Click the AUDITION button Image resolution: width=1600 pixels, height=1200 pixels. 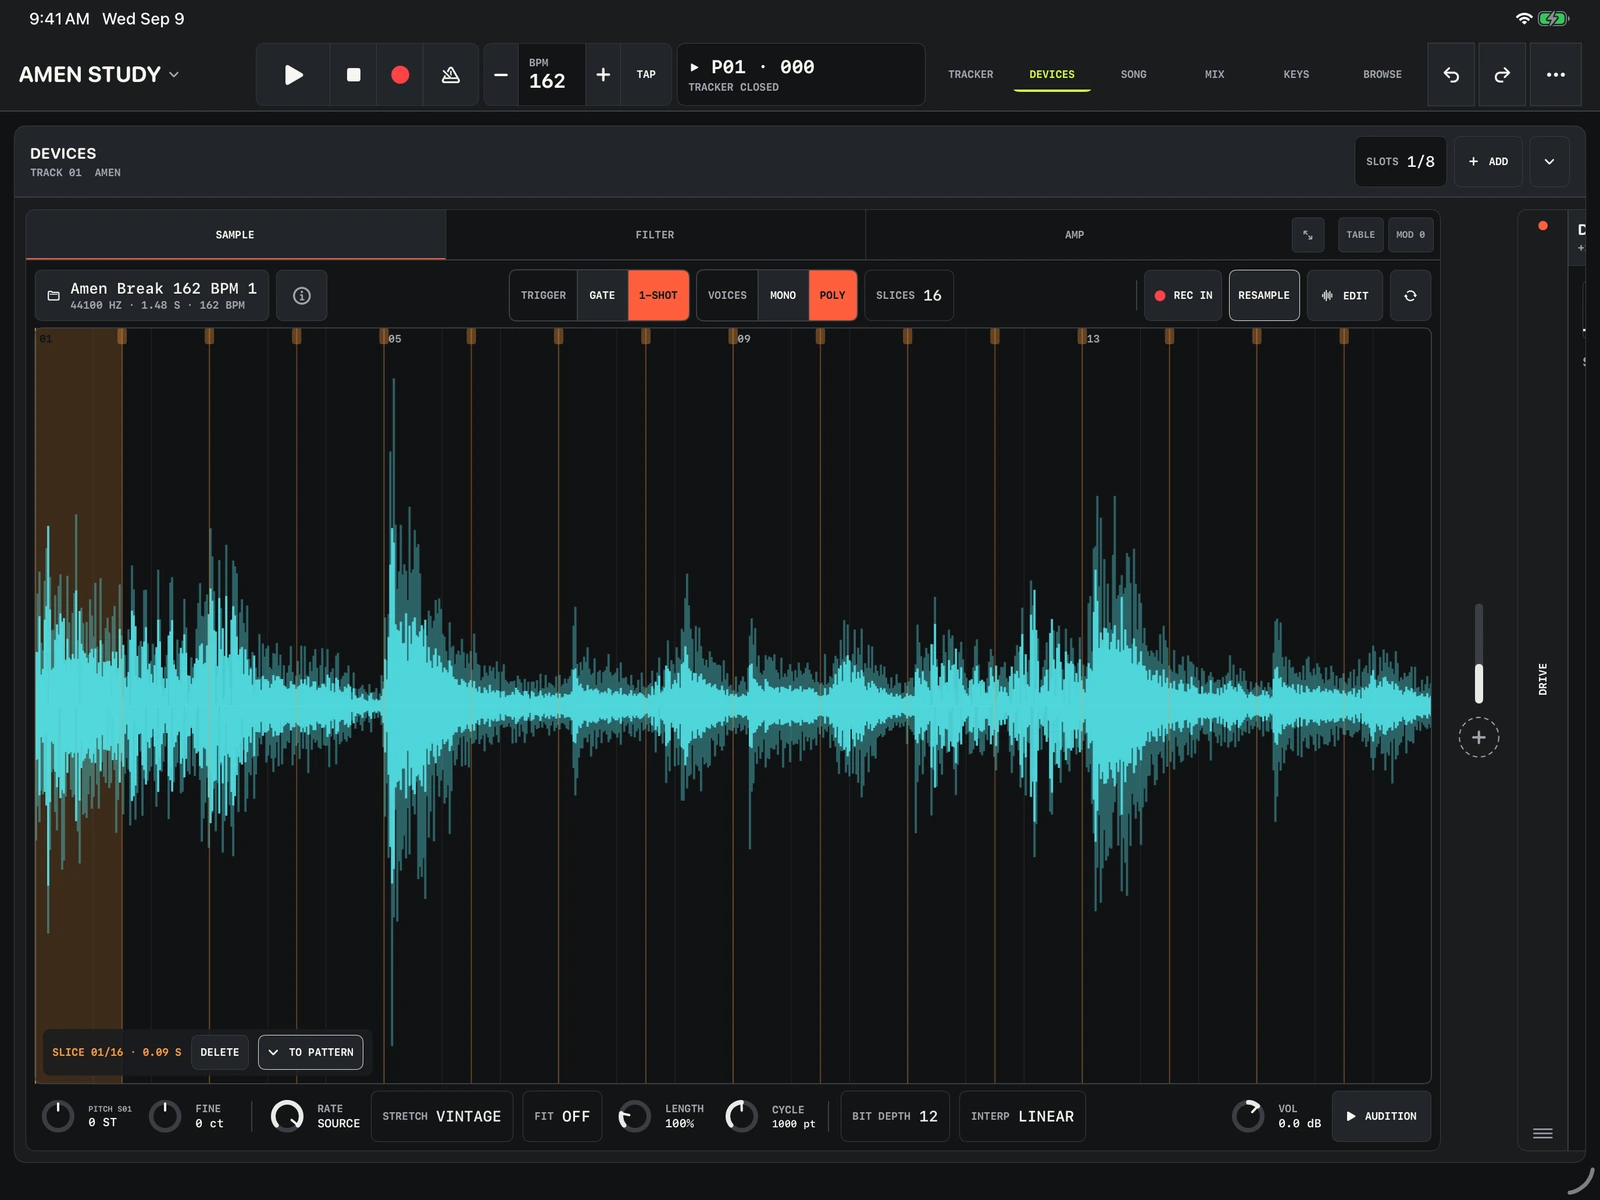tap(1381, 1116)
